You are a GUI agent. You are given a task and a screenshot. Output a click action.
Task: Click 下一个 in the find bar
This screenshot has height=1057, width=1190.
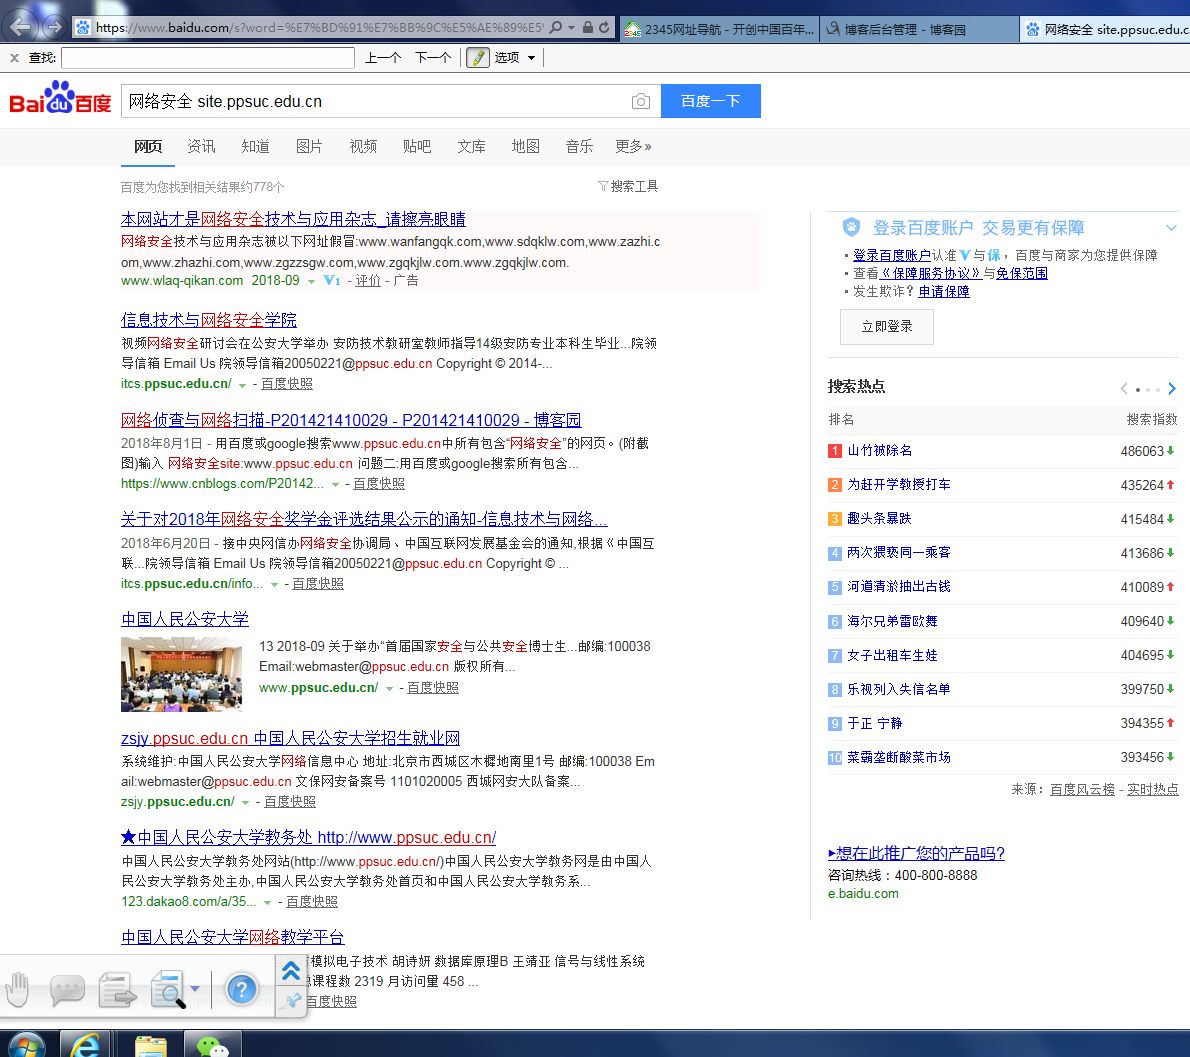433,58
